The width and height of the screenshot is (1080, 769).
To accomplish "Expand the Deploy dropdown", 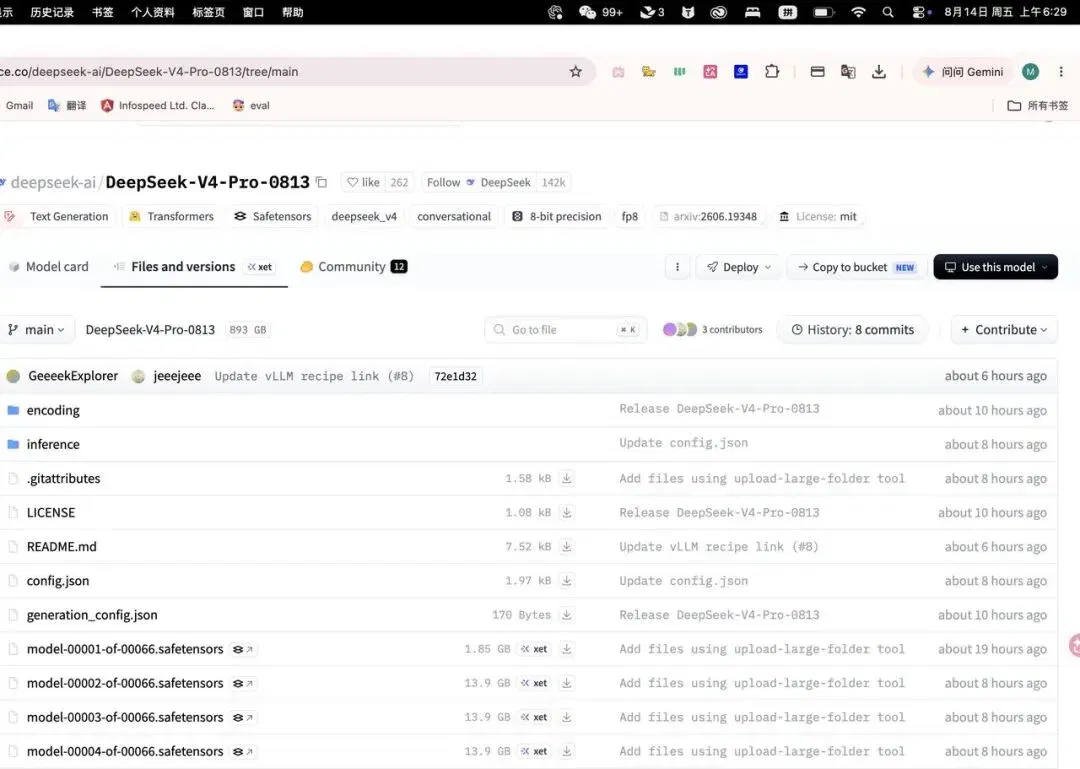I will click(x=739, y=267).
